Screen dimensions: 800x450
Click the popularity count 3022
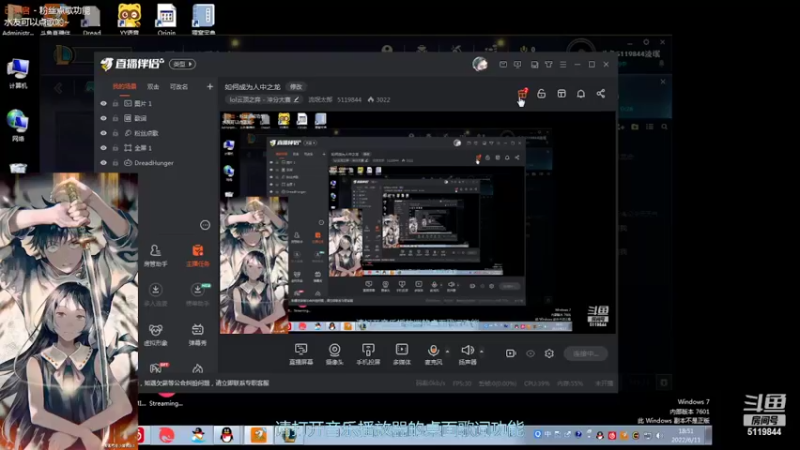pyautogui.click(x=379, y=100)
